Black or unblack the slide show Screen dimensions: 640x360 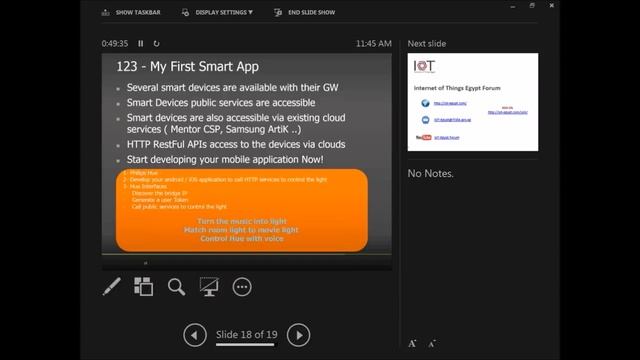point(209,287)
